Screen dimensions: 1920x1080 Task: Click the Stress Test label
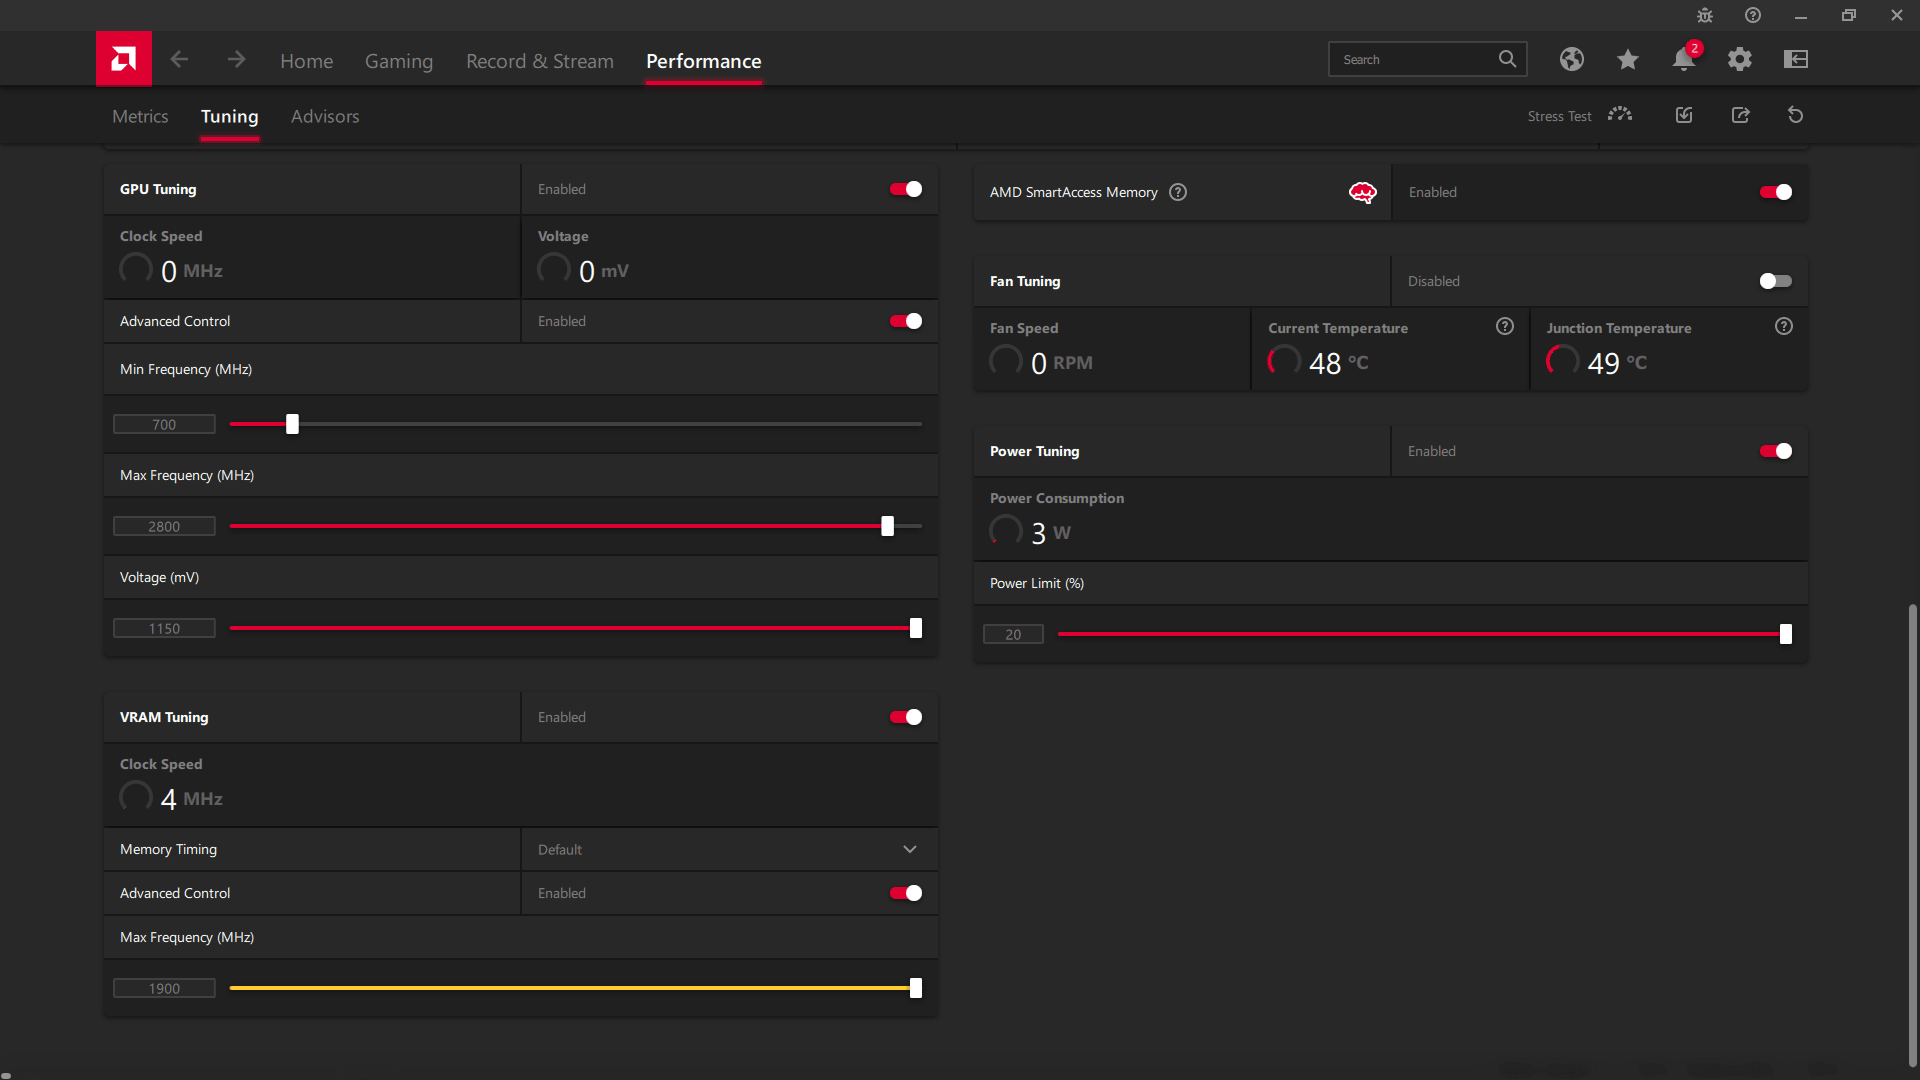(1559, 116)
